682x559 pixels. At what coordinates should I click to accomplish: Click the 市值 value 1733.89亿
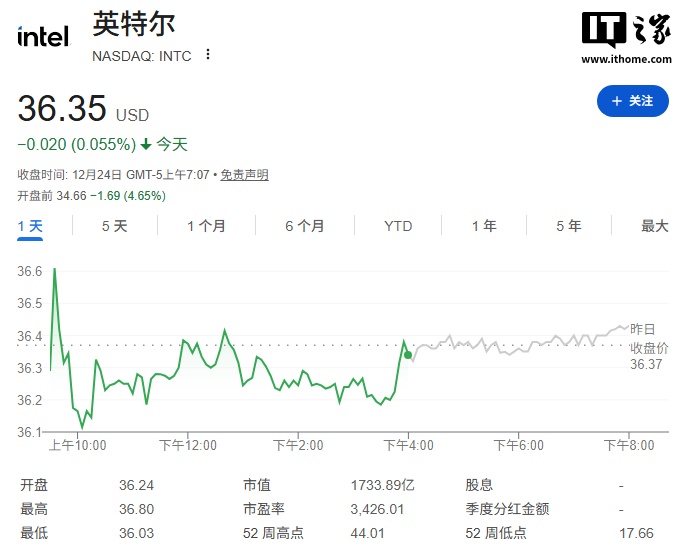tap(382, 485)
